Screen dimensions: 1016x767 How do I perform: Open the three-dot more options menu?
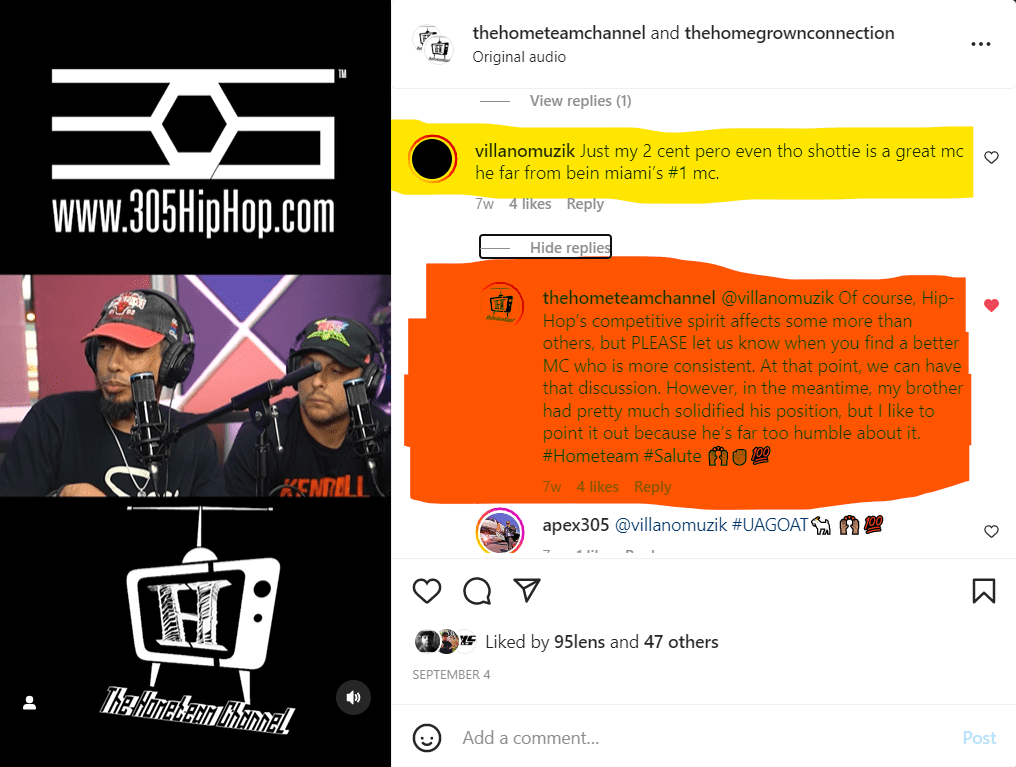click(981, 44)
